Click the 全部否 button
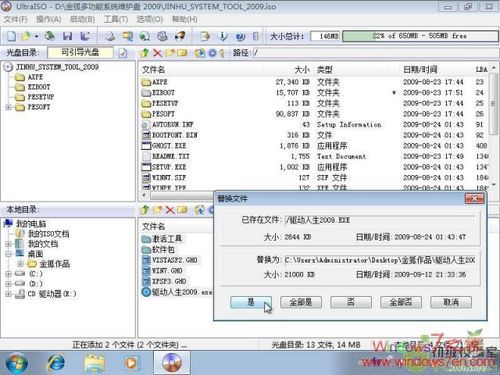This screenshot has height=375, width=500. tap(401, 302)
